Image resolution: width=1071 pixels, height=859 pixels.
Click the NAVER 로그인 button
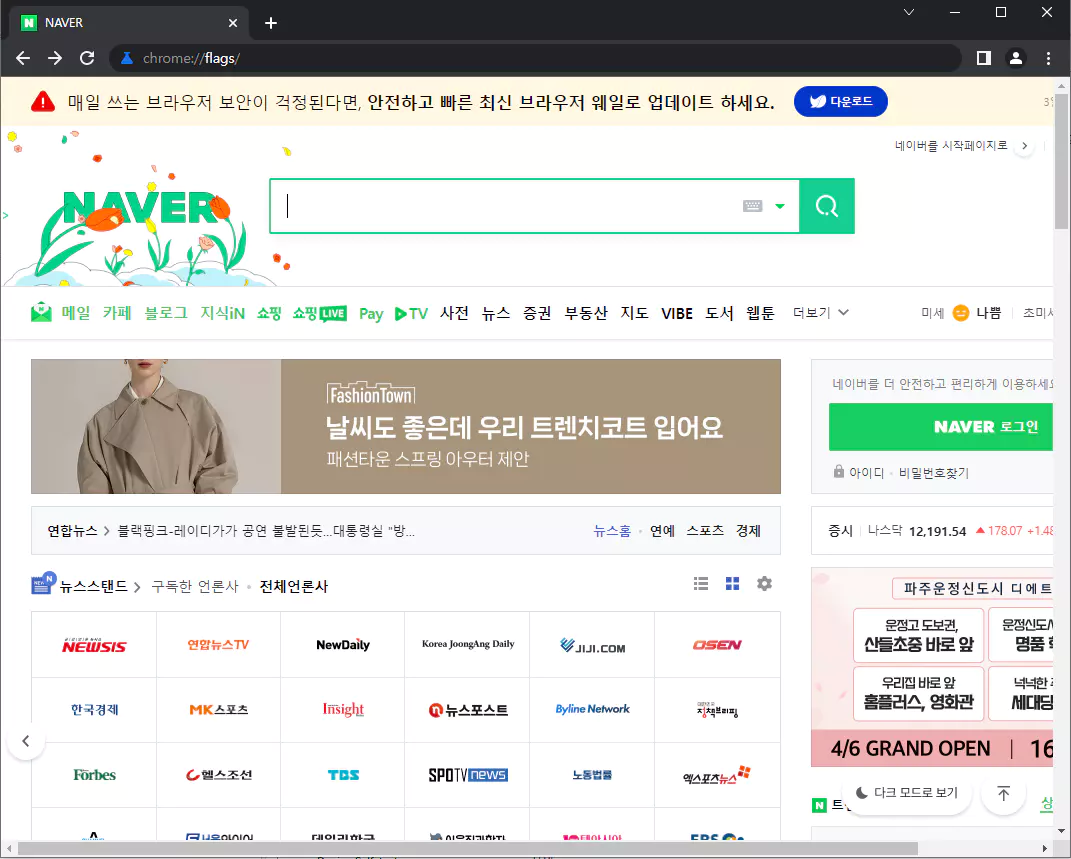tap(941, 427)
